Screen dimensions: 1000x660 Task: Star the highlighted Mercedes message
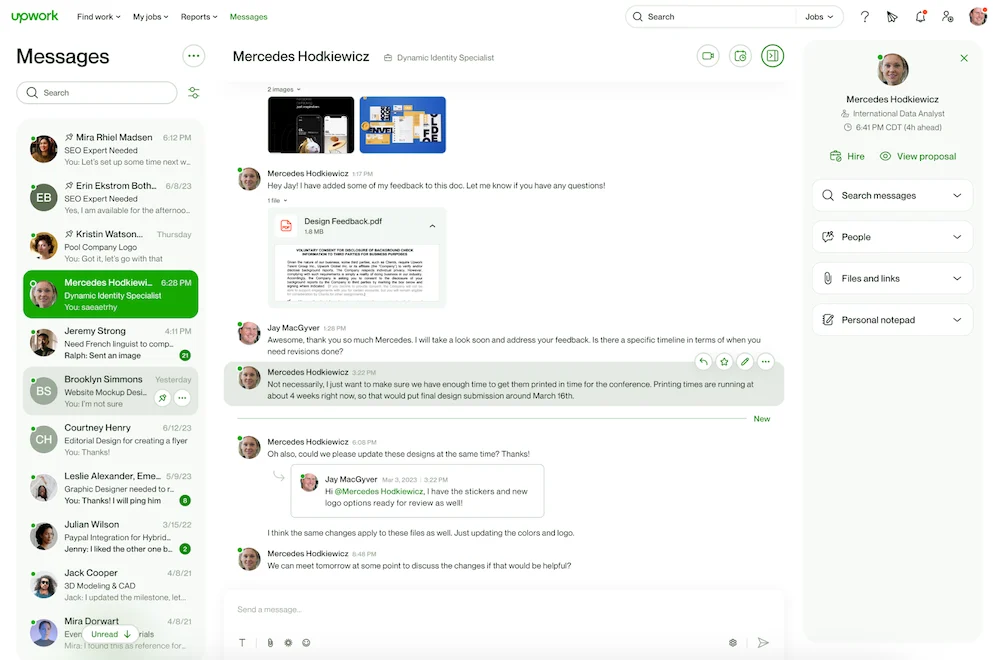pyautogui.click(x=724, y=362)
